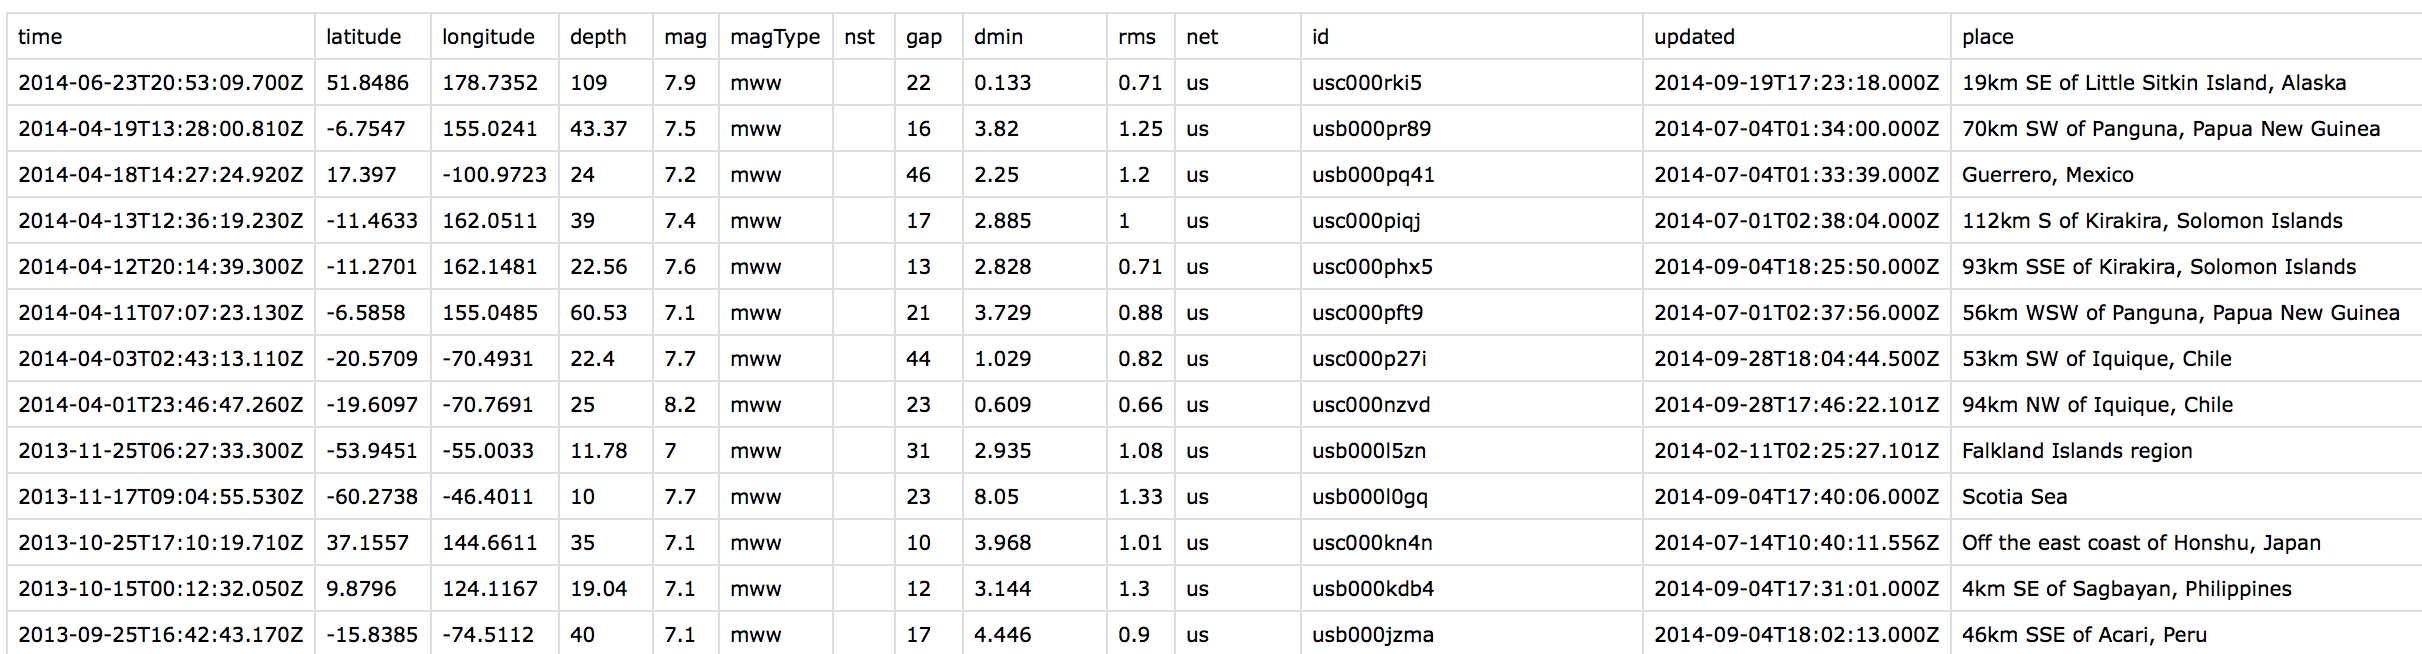2422x654 pixels.
Task: Select the Falkland Islands region cell
Action: (2076, 451)
